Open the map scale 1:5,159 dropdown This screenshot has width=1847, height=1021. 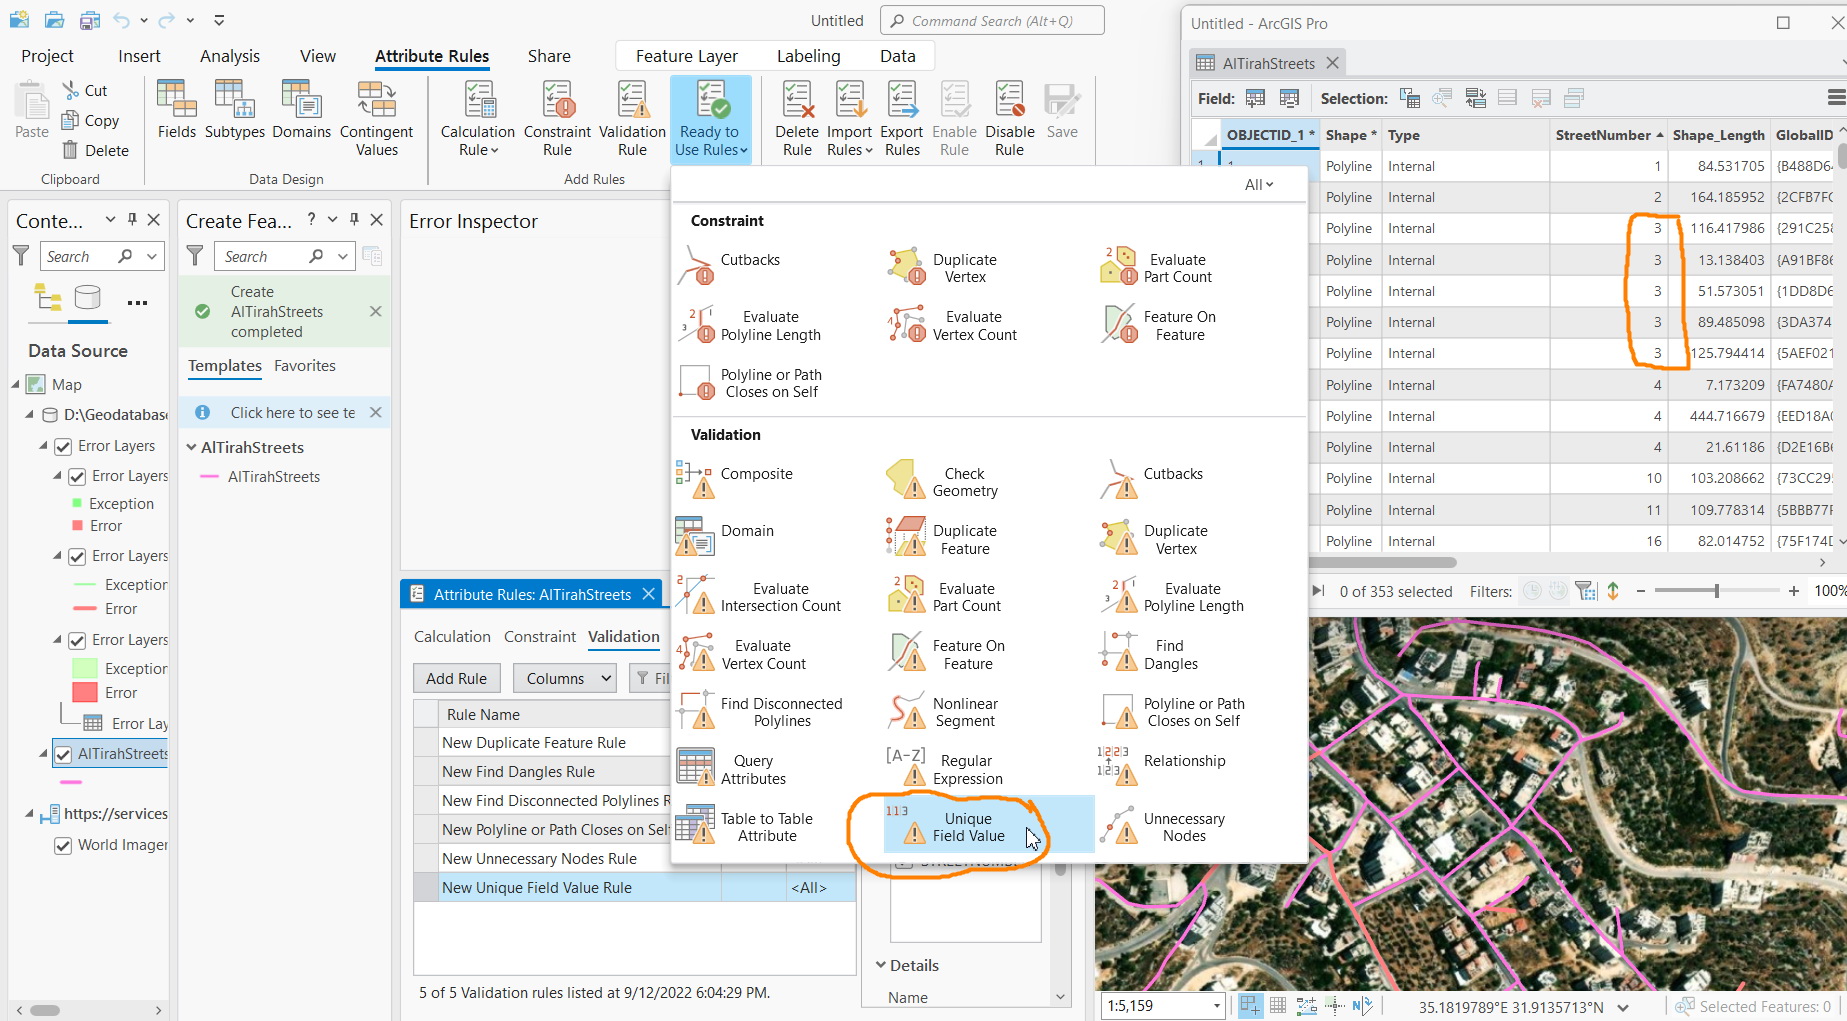point(1217,1006)
